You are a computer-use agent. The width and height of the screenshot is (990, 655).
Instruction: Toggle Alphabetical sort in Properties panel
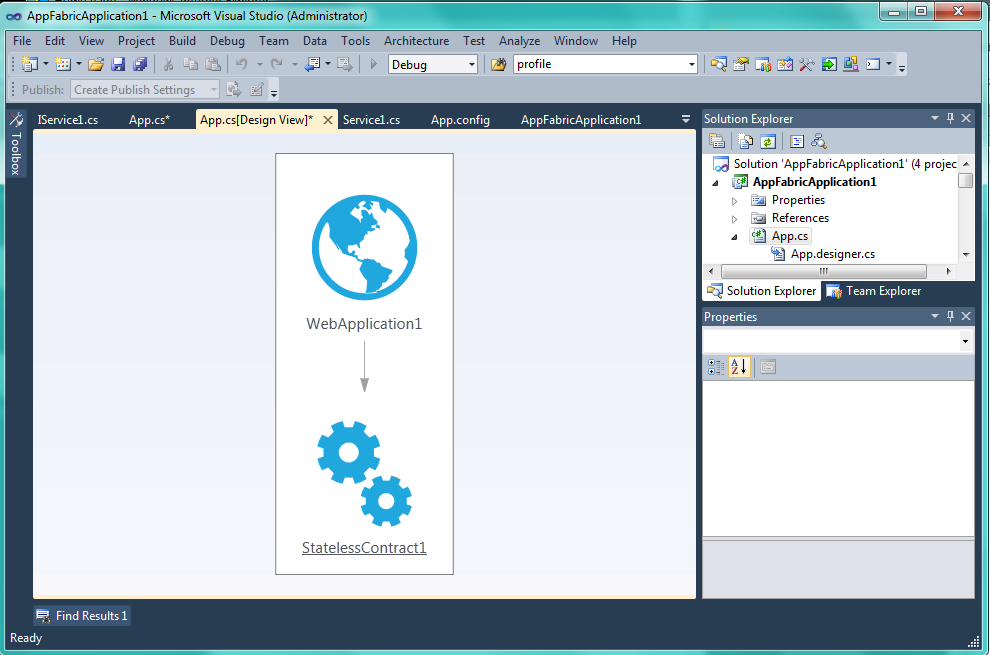coord(739,367)
